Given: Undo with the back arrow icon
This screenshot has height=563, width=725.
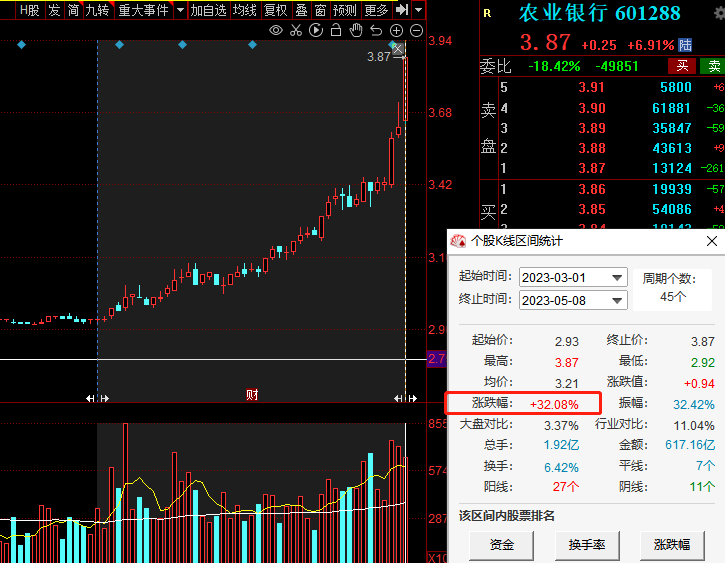Looking at the screenshot, I should pyautogui.click(x=376, y=31).
